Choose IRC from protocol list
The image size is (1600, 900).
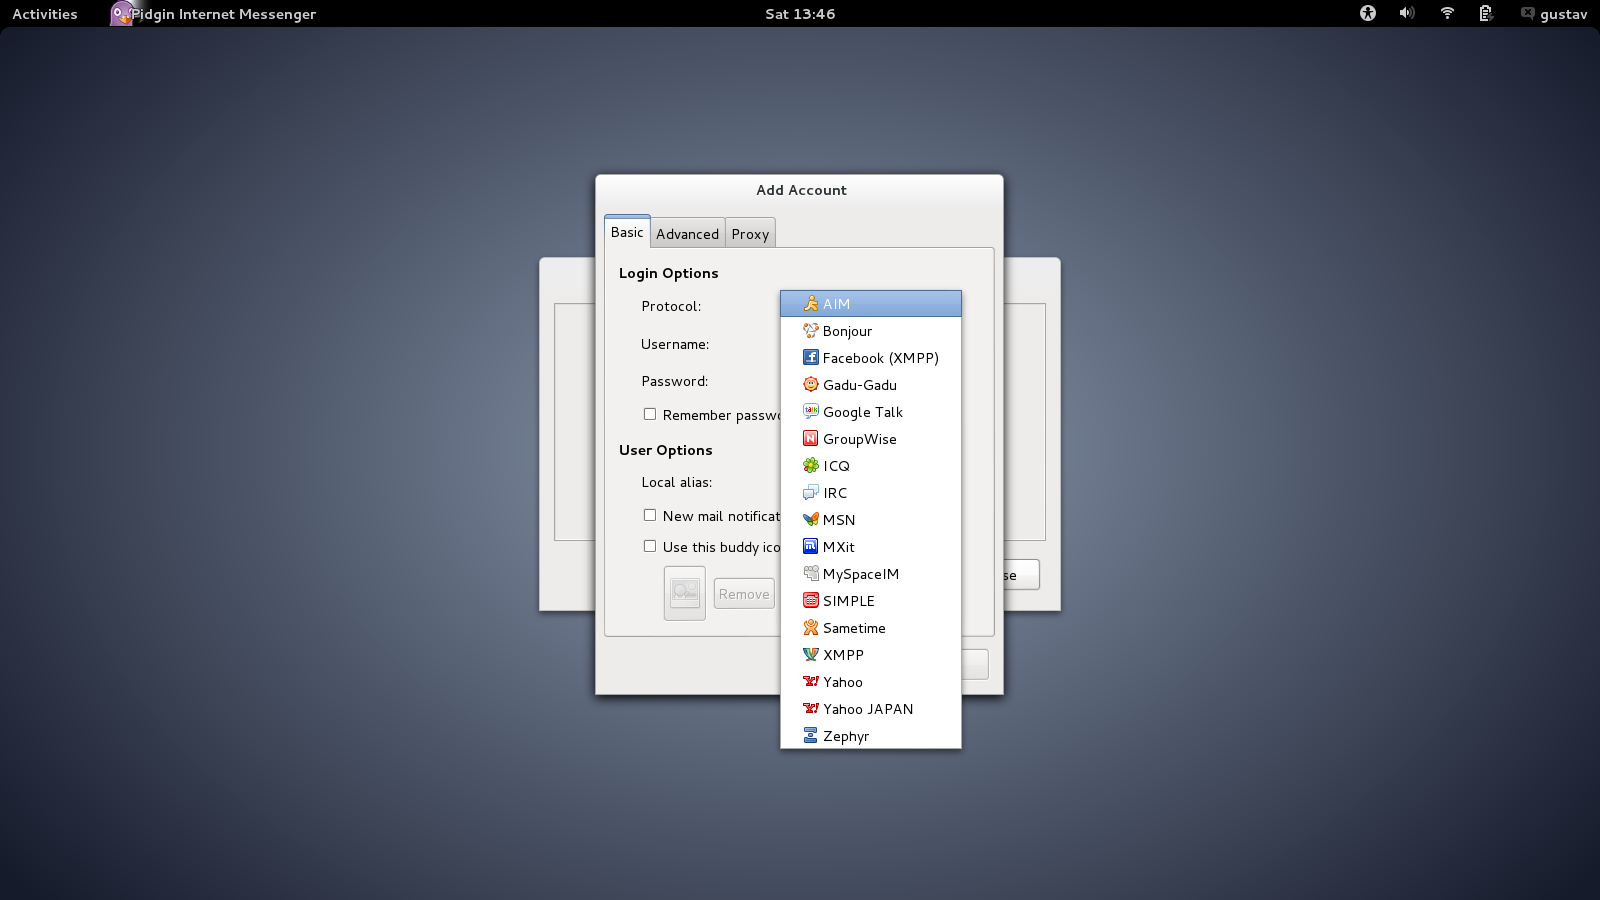(871, 492)
